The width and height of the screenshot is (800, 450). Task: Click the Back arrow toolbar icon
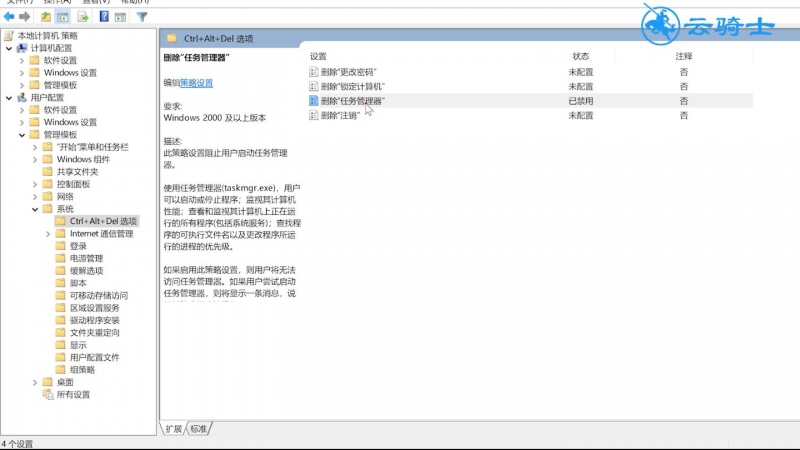(9, 17)
